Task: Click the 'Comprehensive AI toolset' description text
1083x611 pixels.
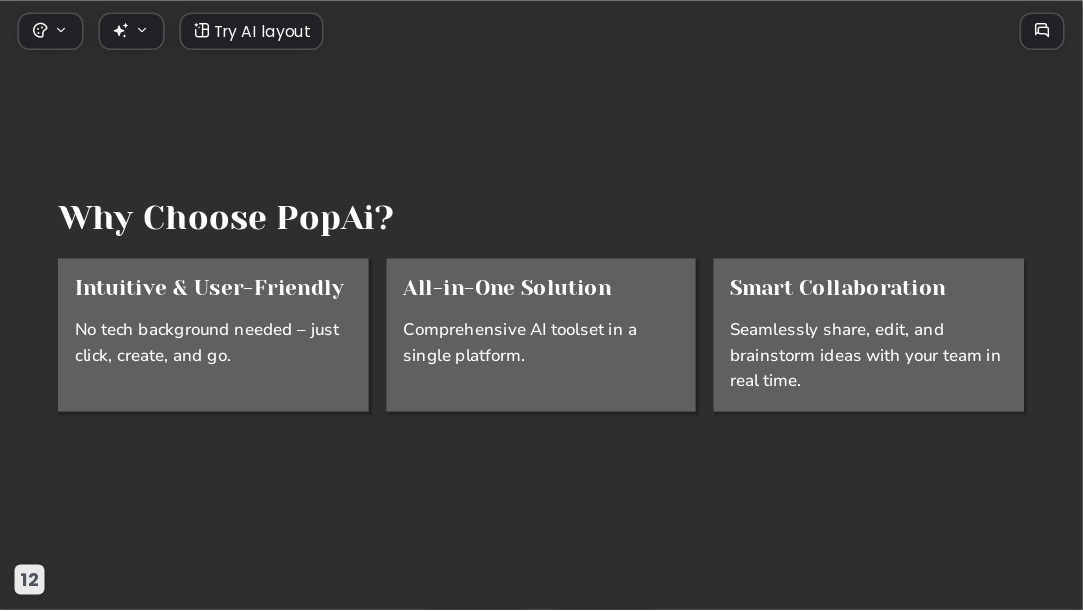Action: (519, 342)
